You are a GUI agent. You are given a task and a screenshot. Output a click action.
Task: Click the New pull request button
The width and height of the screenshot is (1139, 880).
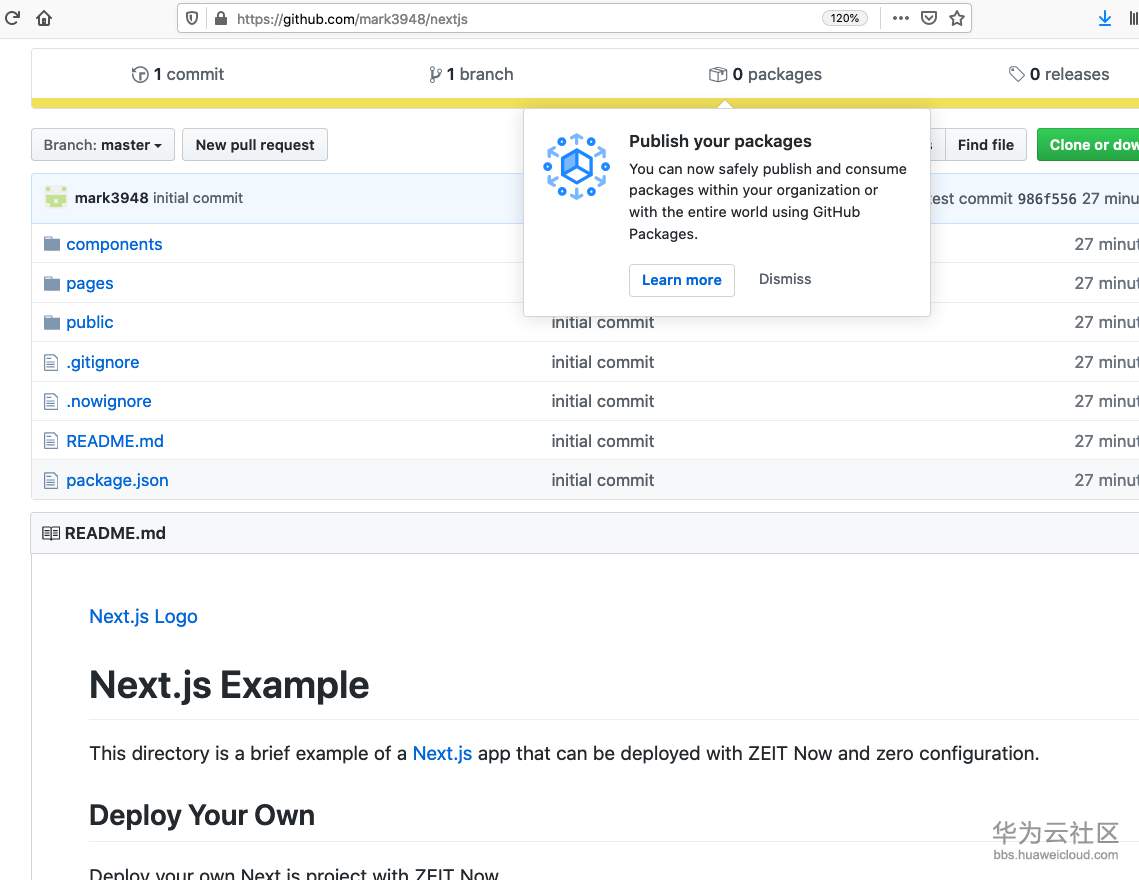tap(255, 145)
